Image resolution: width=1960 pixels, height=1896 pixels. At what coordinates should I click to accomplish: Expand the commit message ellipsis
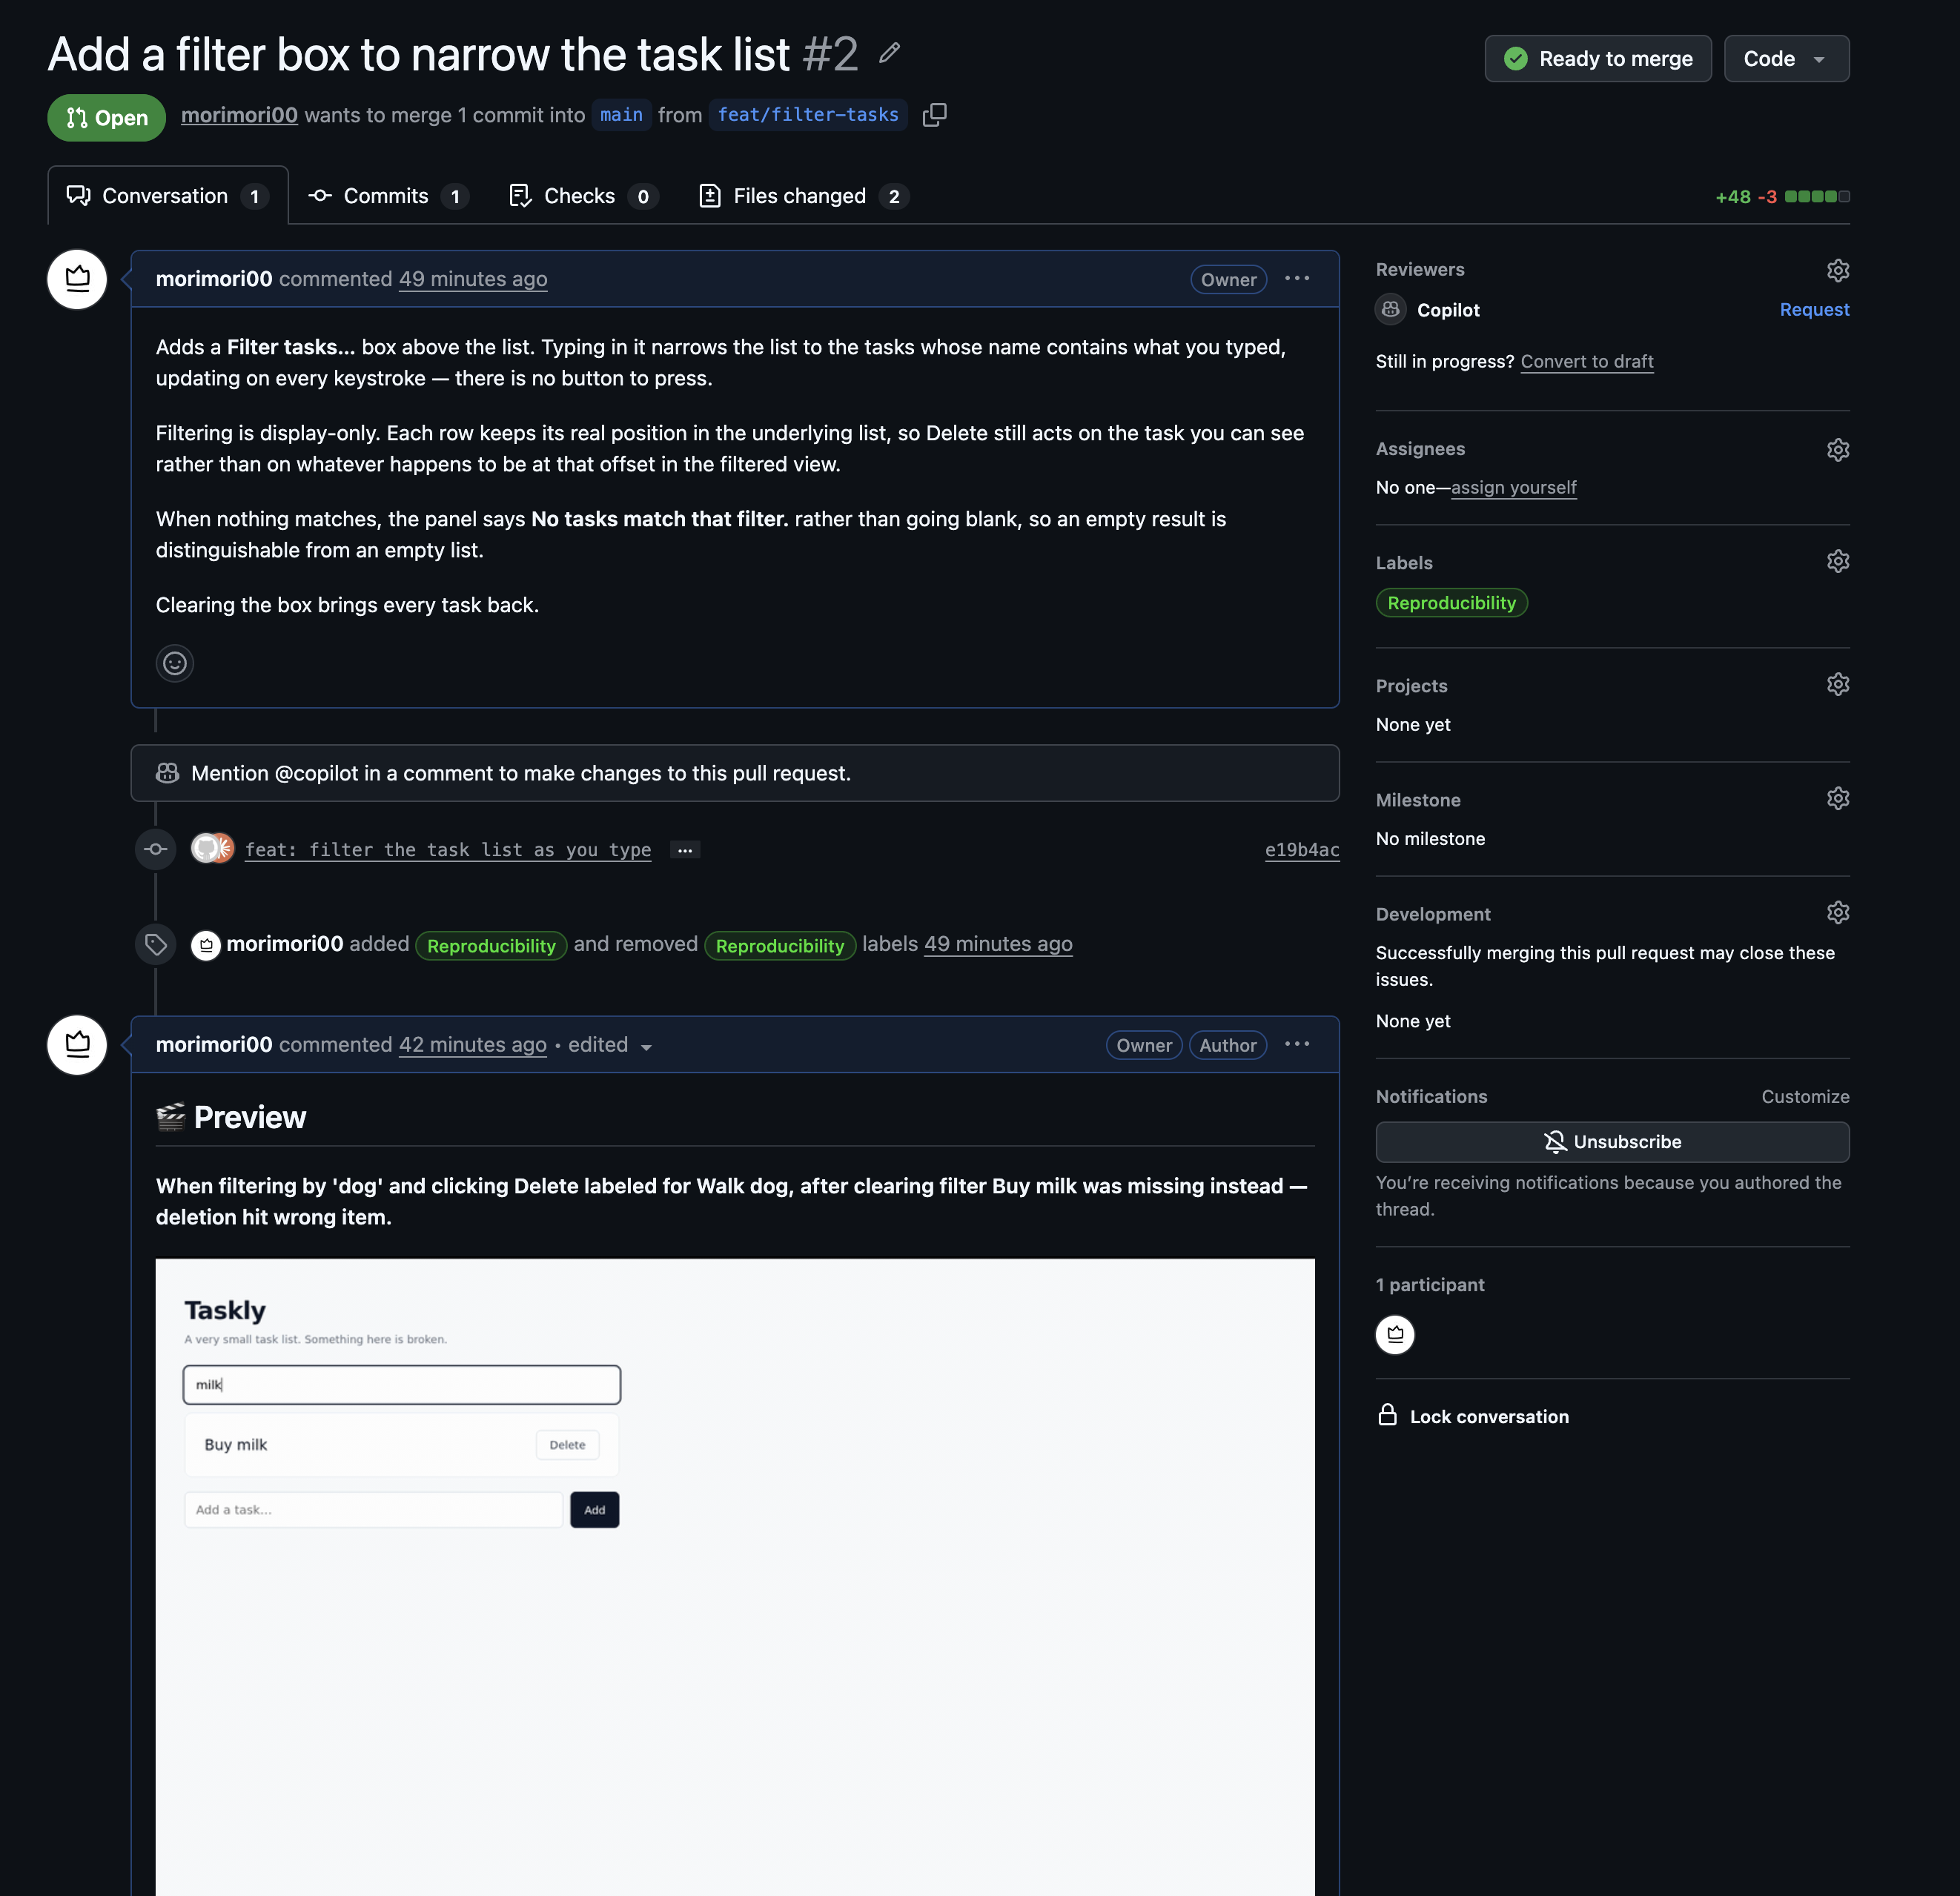click(x=684, y=850)
